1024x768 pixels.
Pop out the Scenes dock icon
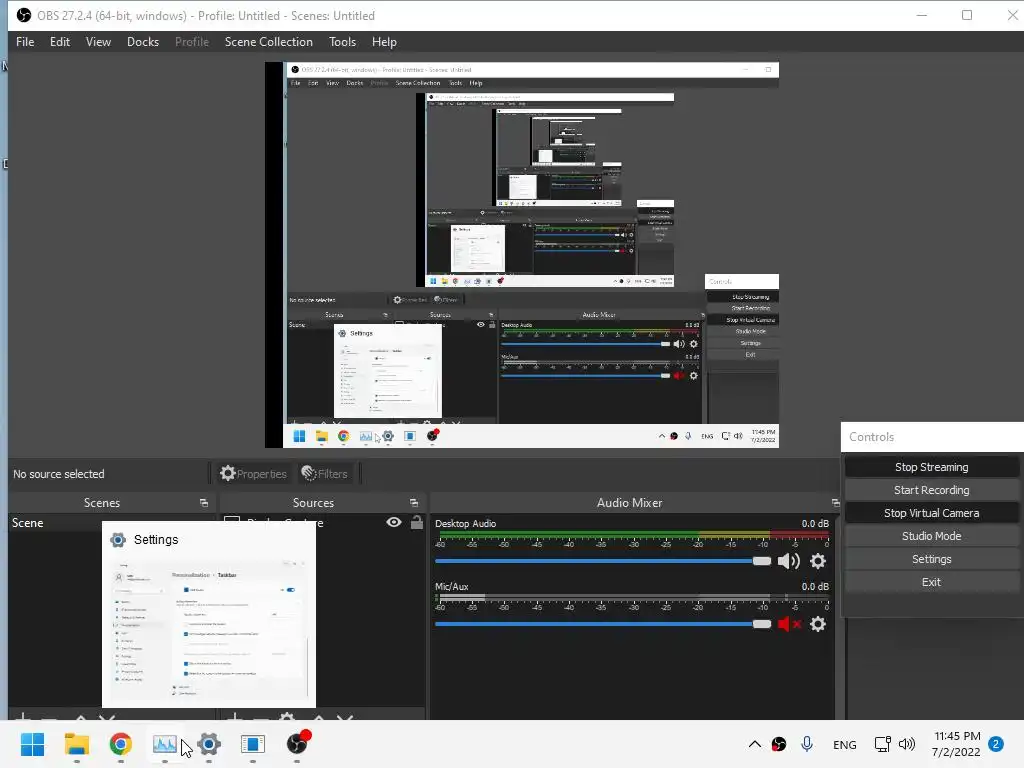pyautogui.click(x=204, y=503)
